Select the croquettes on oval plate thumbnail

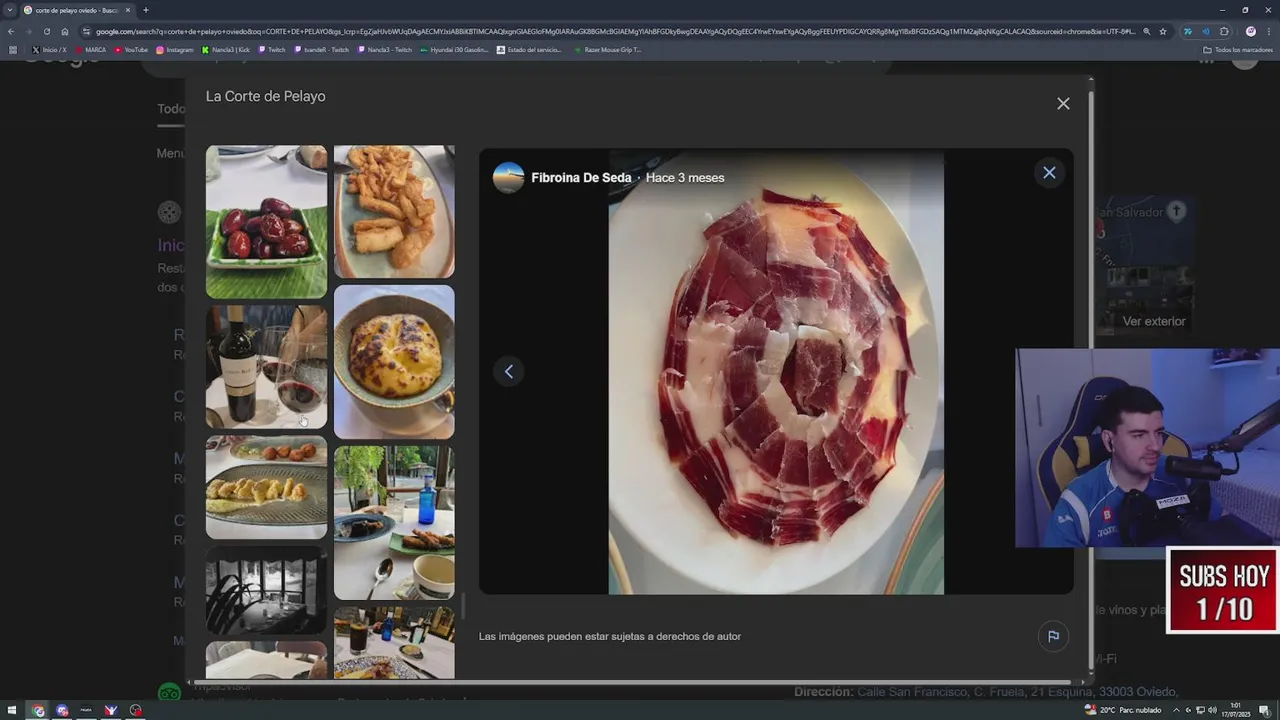click(266, 487)
